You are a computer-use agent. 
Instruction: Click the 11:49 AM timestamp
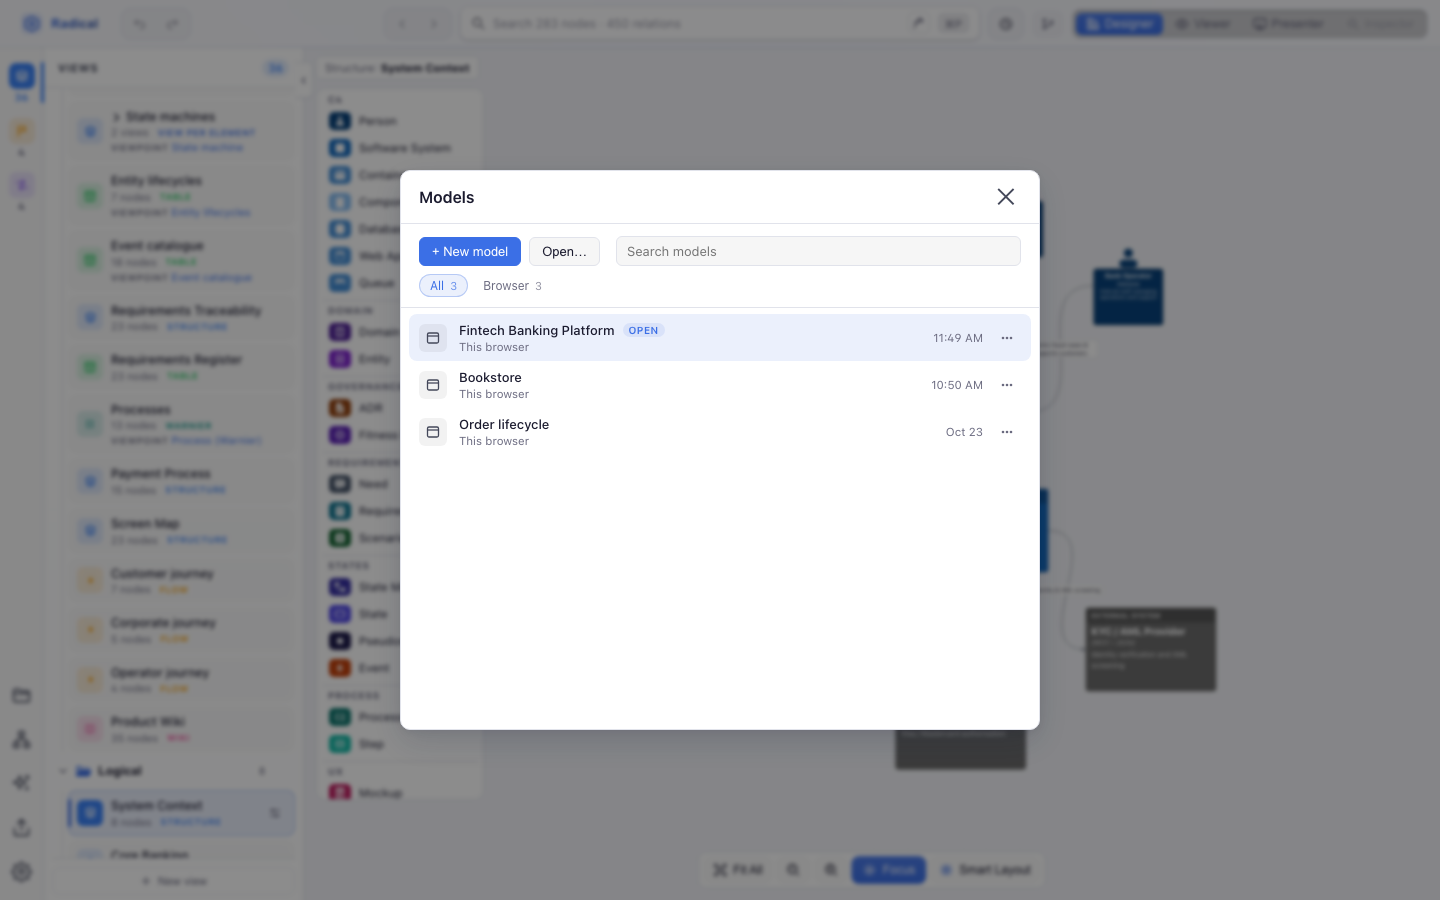point(958,338)
